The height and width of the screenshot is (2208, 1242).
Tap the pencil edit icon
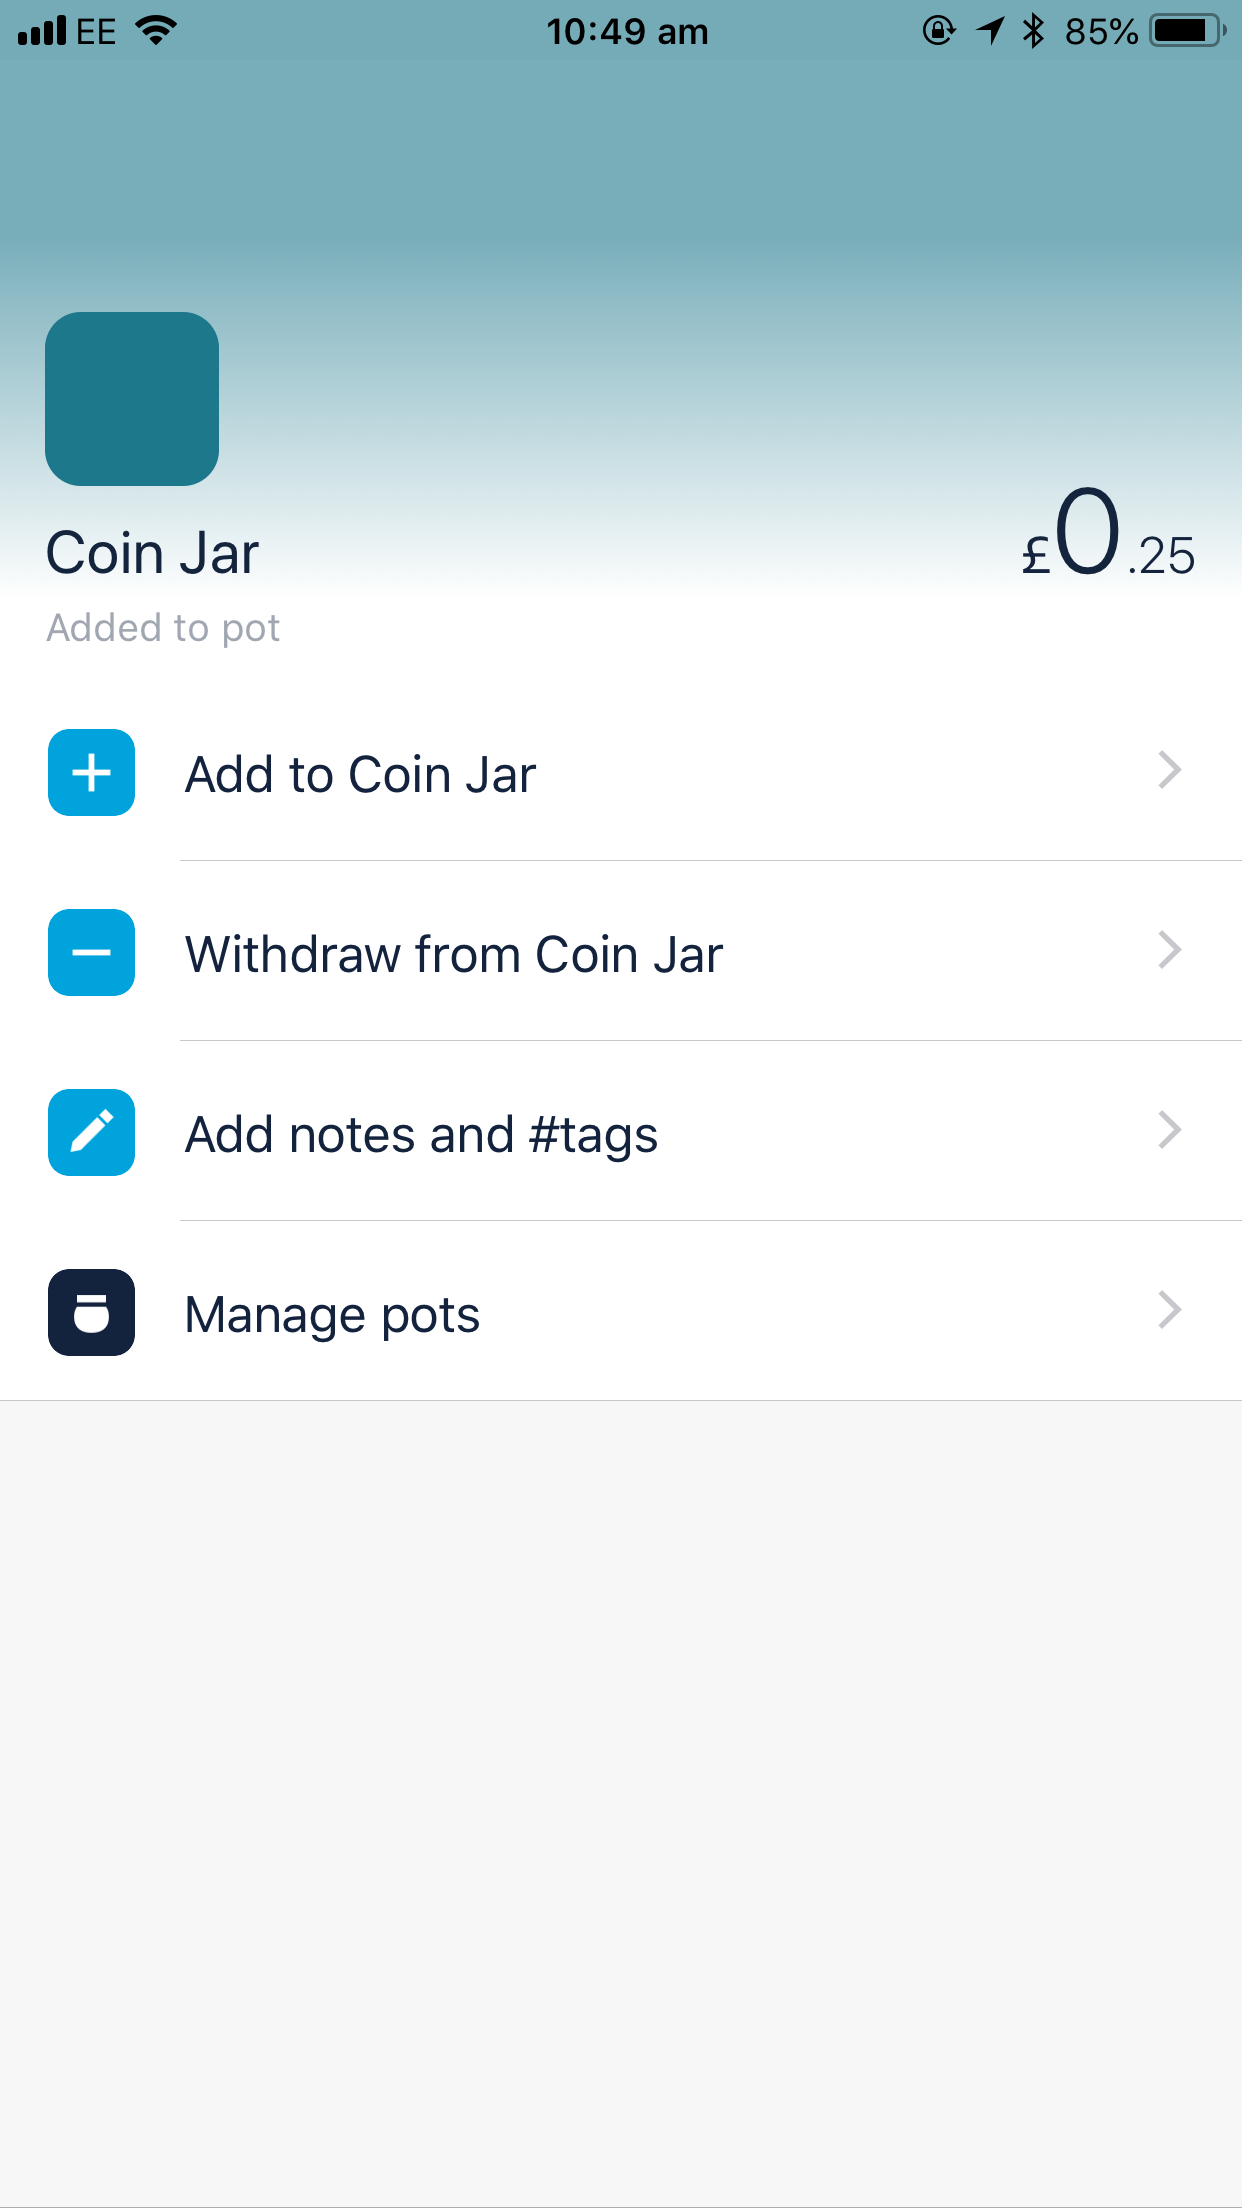[x=91, y=1132]
